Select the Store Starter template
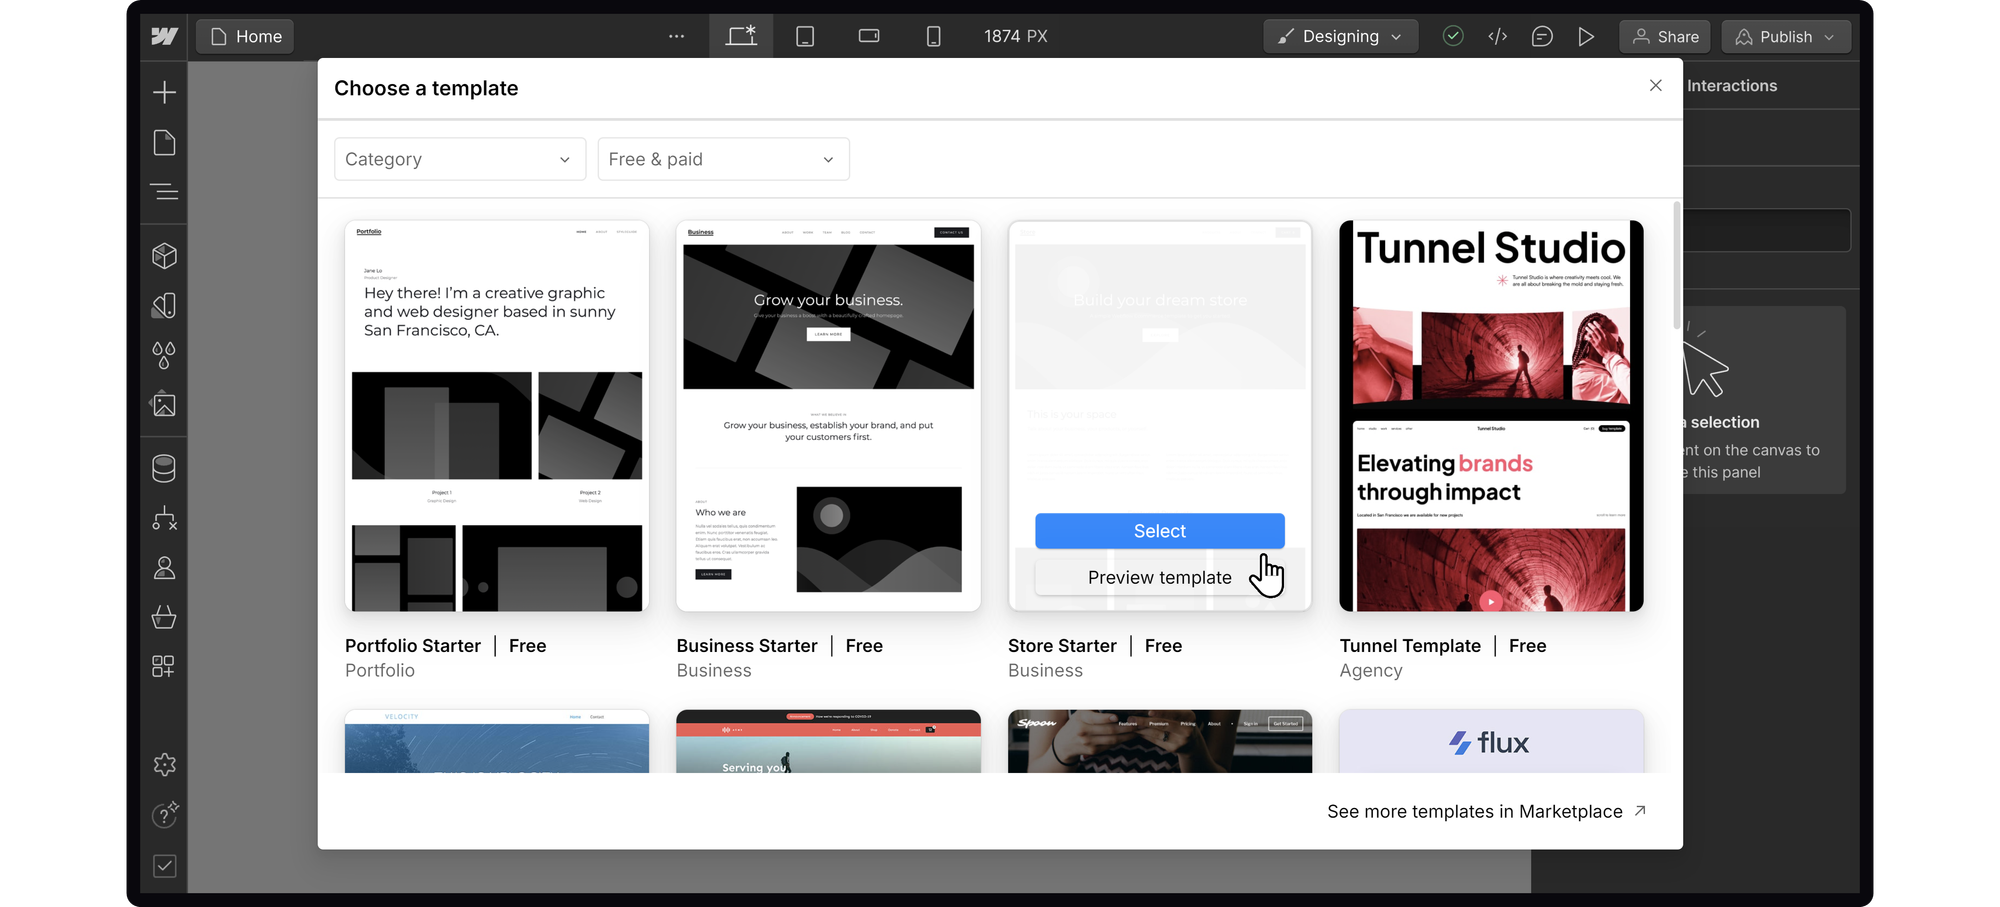The height and width of the screenshot is (907, 2000). [1159, 531]
